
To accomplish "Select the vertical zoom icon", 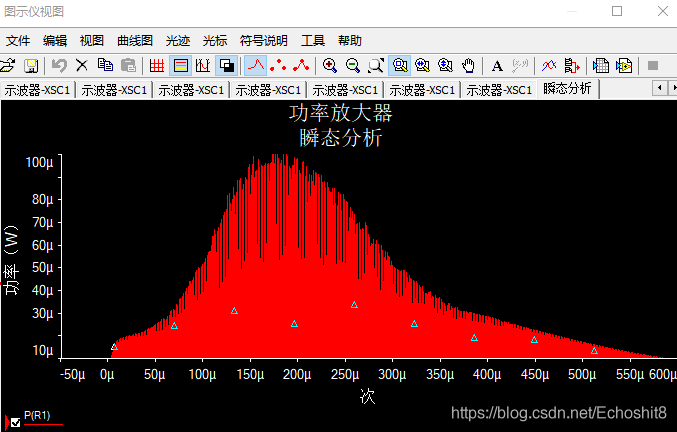I will [445, 66].
